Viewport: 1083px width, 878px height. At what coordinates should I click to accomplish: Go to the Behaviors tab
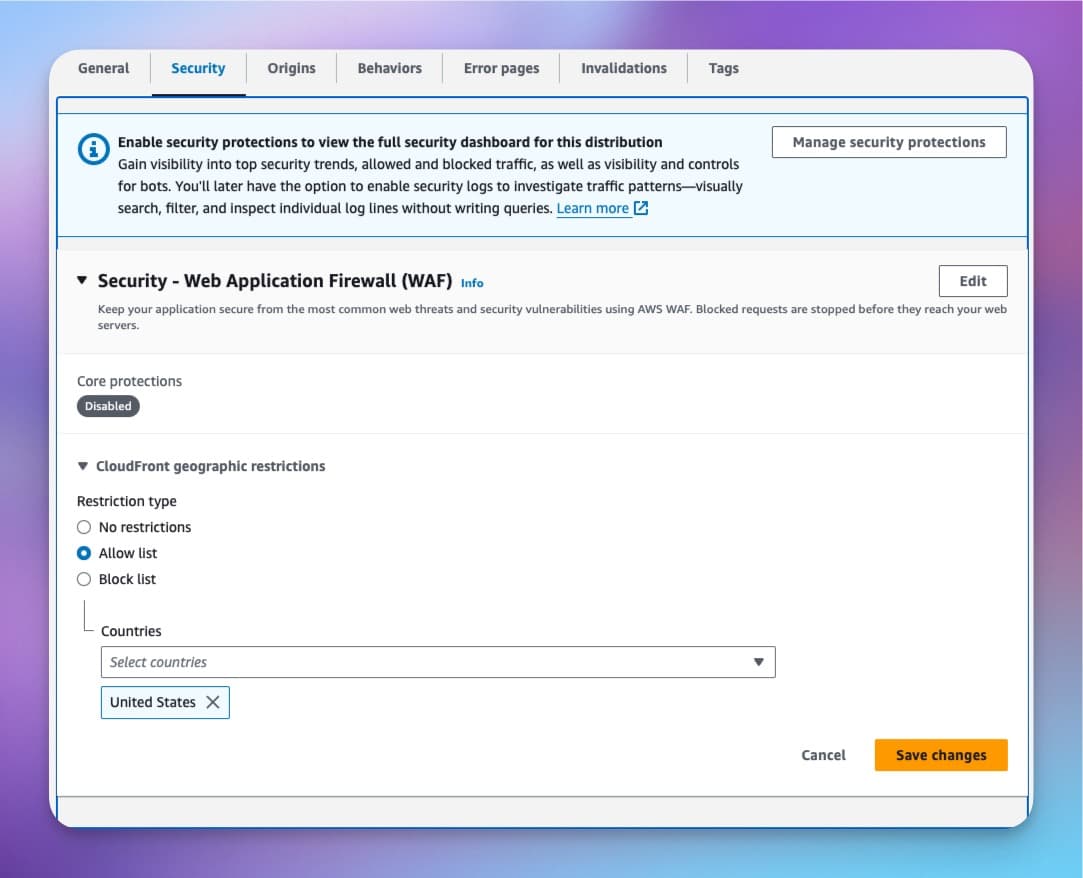[x=390, y=68]
